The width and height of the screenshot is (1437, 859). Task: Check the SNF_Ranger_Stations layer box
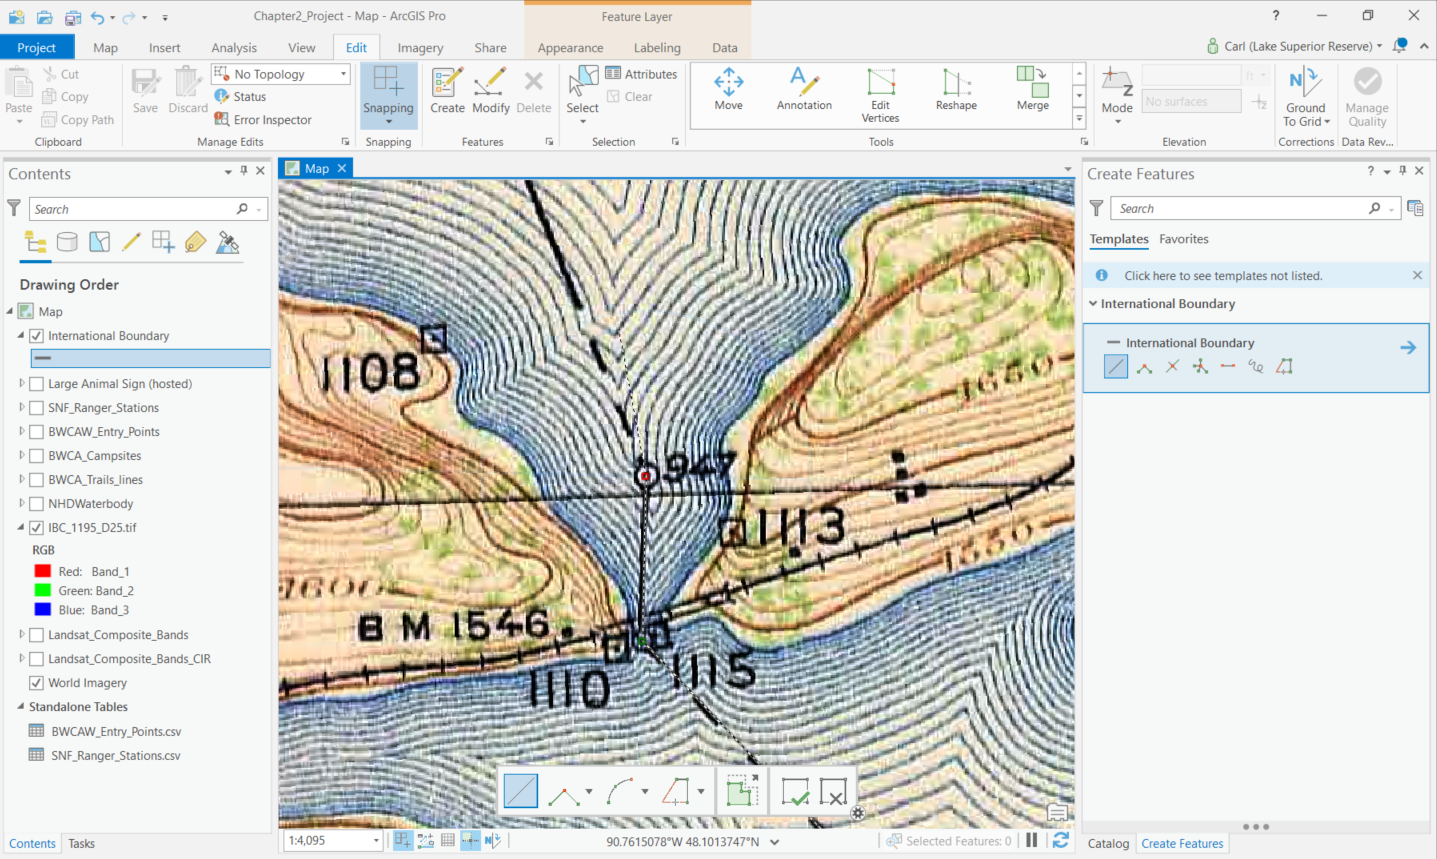click(x=37, y=408)
